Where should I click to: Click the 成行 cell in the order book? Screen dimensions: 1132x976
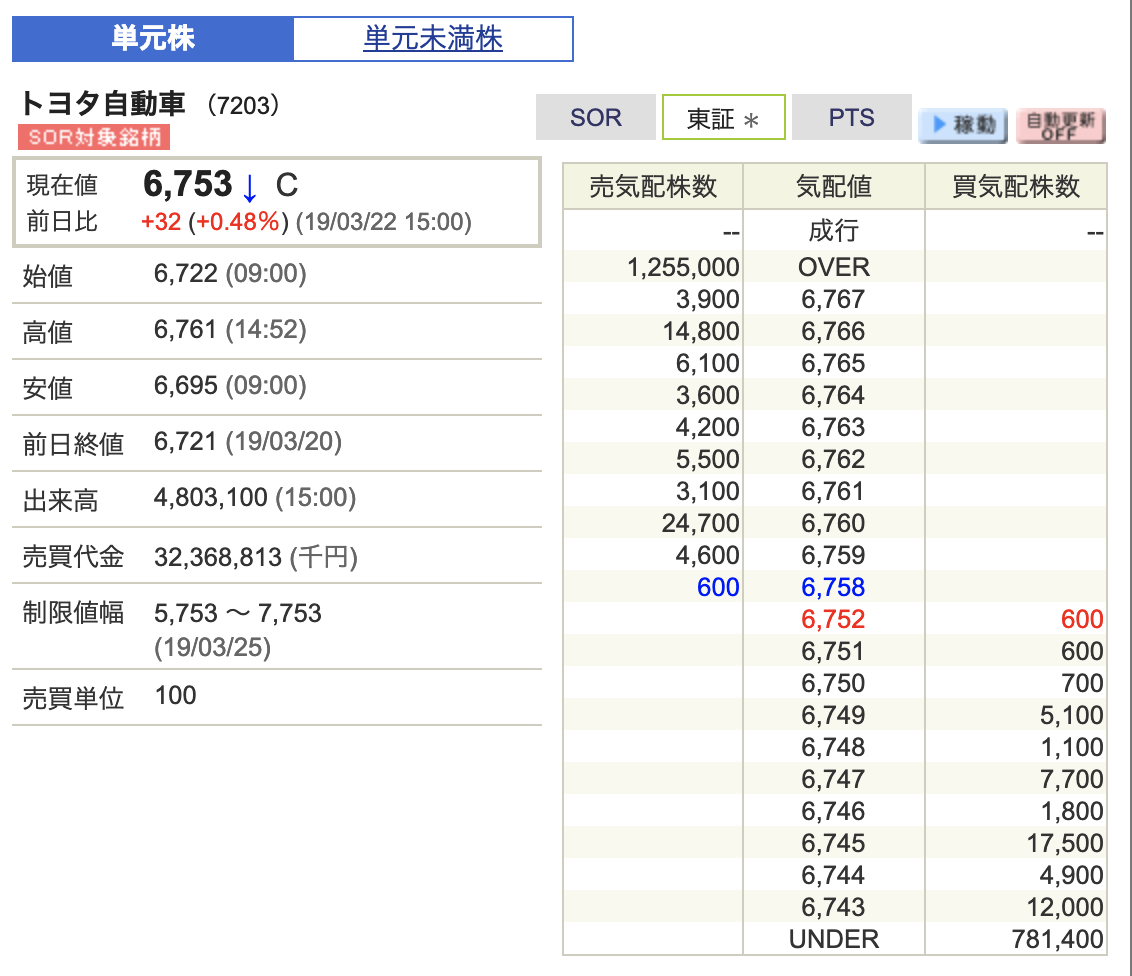pos(834,231)
